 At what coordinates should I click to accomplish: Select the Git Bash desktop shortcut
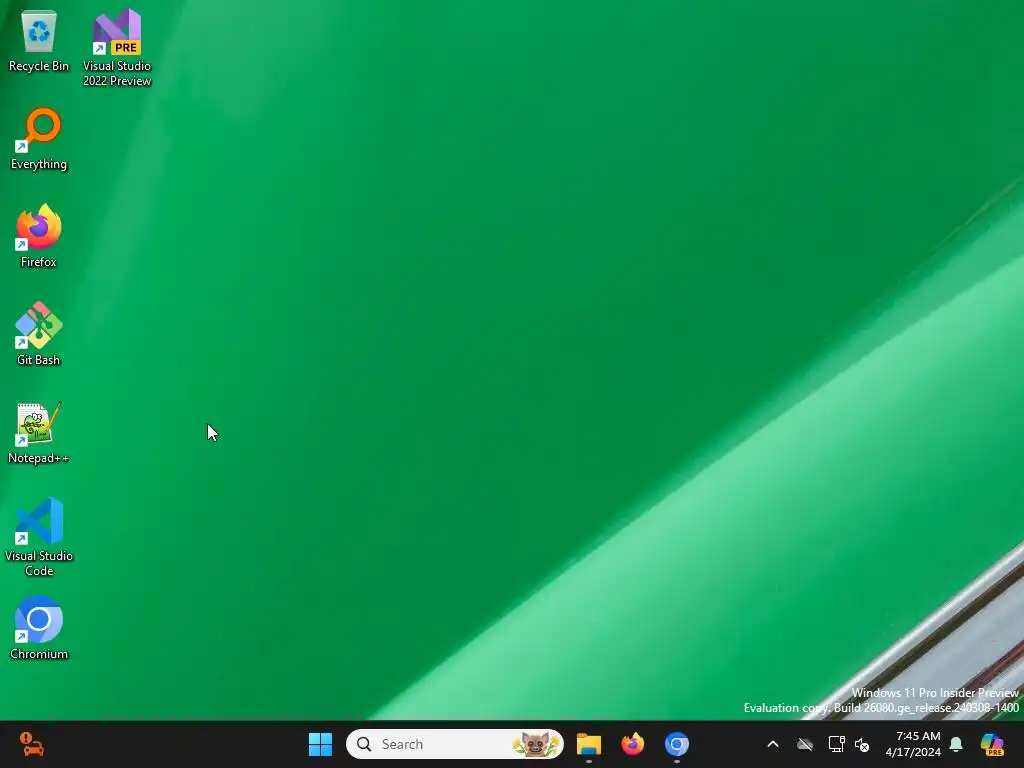click(x=39, y=334)
